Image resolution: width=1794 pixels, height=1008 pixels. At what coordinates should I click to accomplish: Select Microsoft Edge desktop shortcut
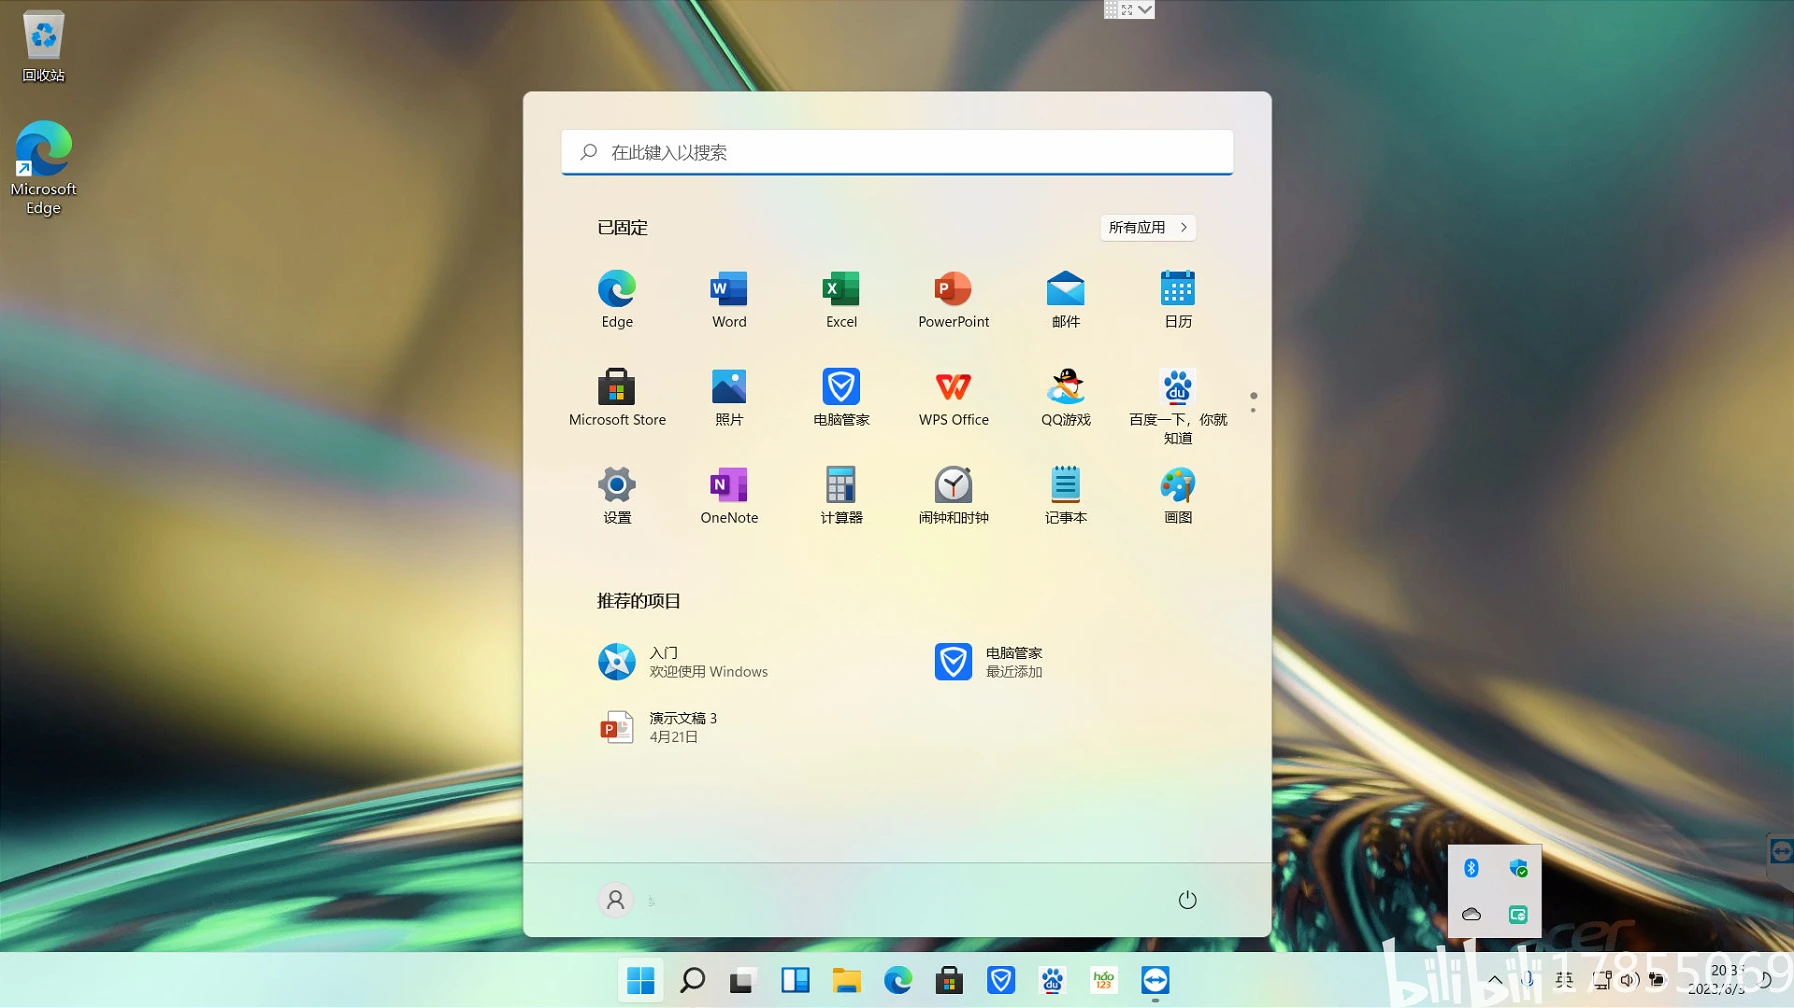point(43,168)
